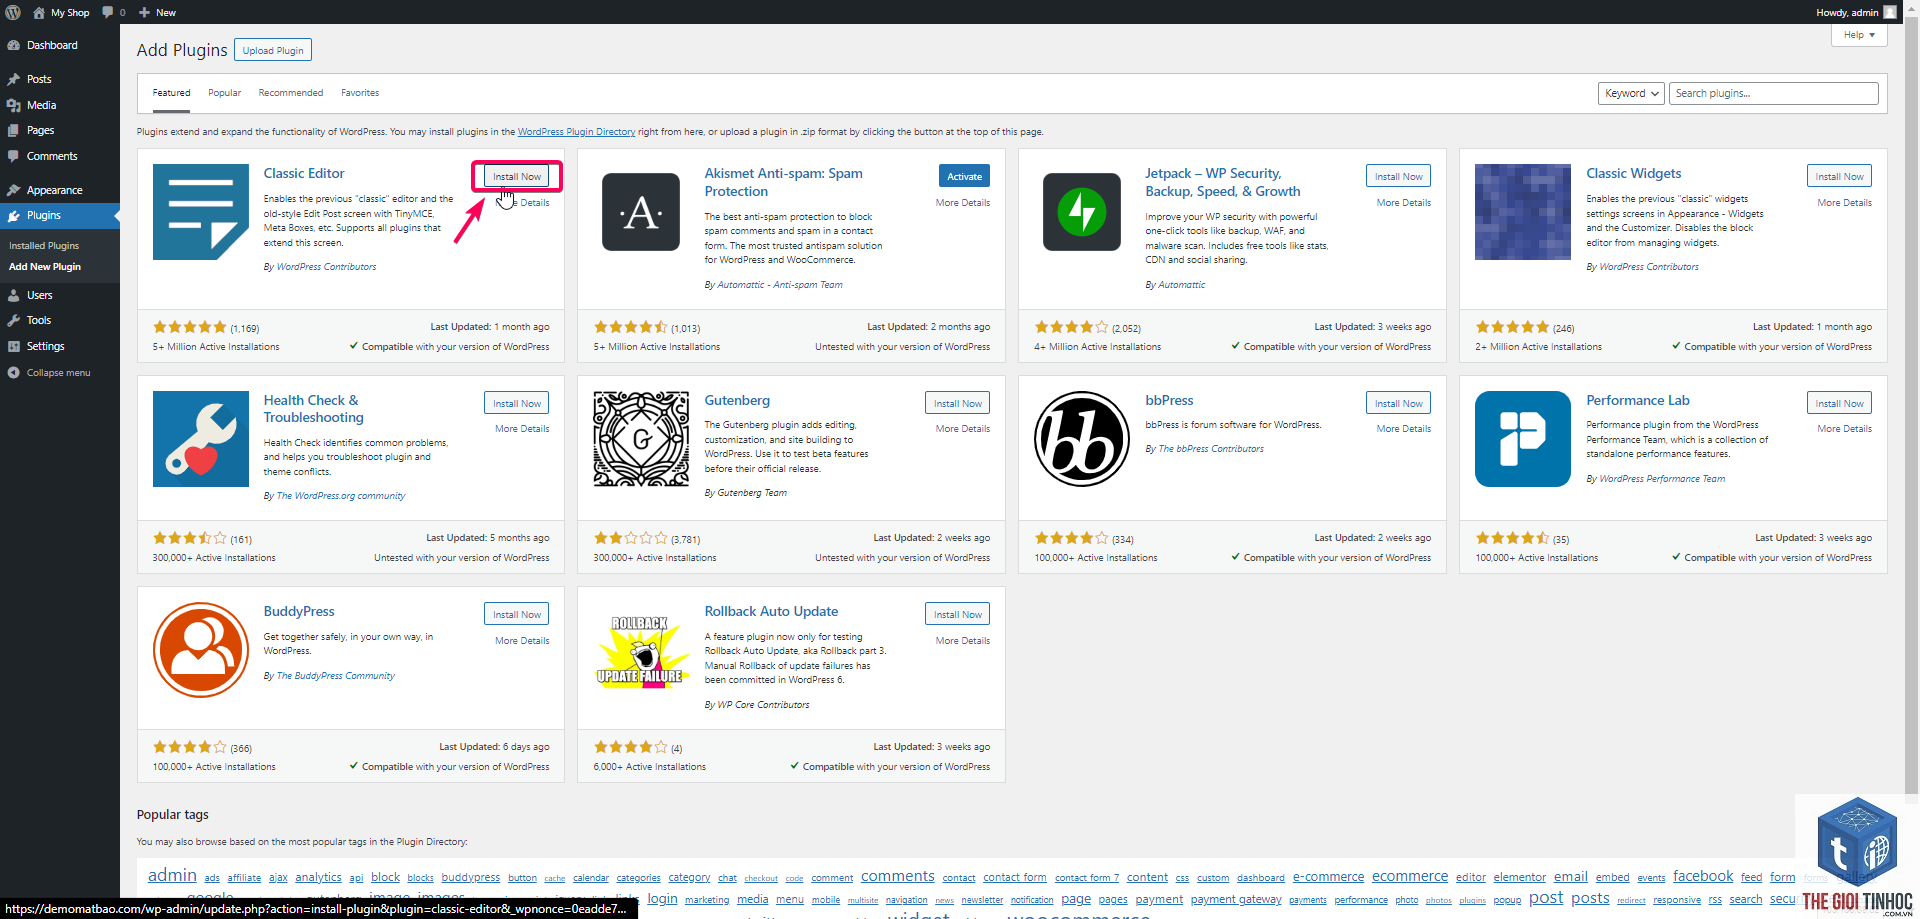This screenshot has height=919, width=1920.
Task: Open More Details for BuddyPress
Action: (x=522, y=641)
